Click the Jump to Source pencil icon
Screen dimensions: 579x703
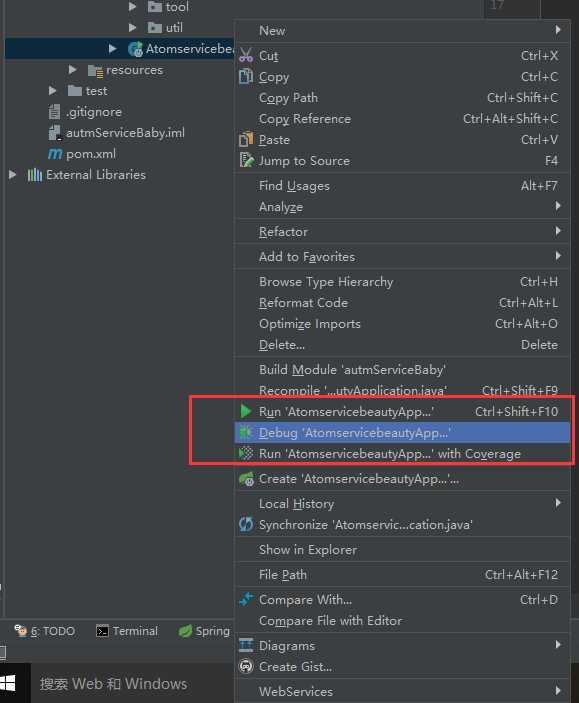(246, 160)
